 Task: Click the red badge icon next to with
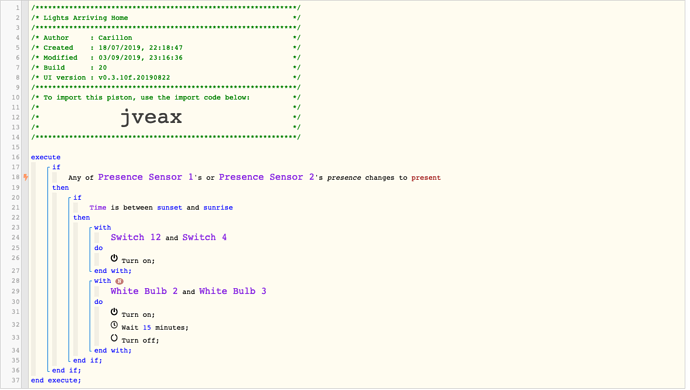point(119,281)
